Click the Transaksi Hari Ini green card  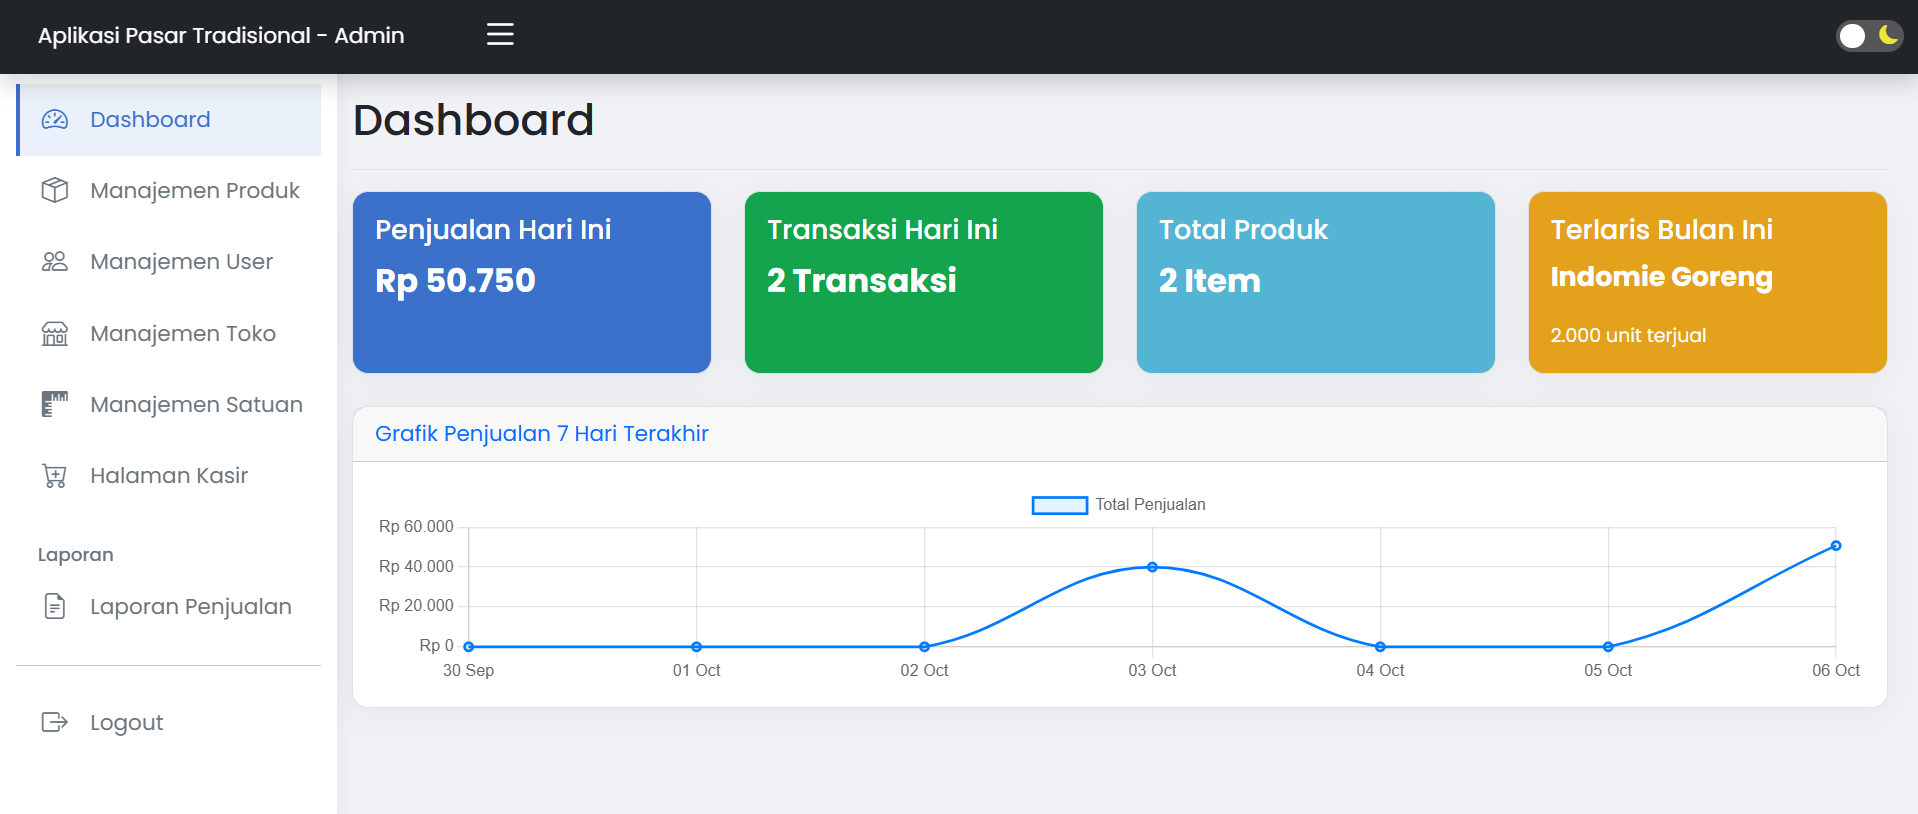pos(923,282)
